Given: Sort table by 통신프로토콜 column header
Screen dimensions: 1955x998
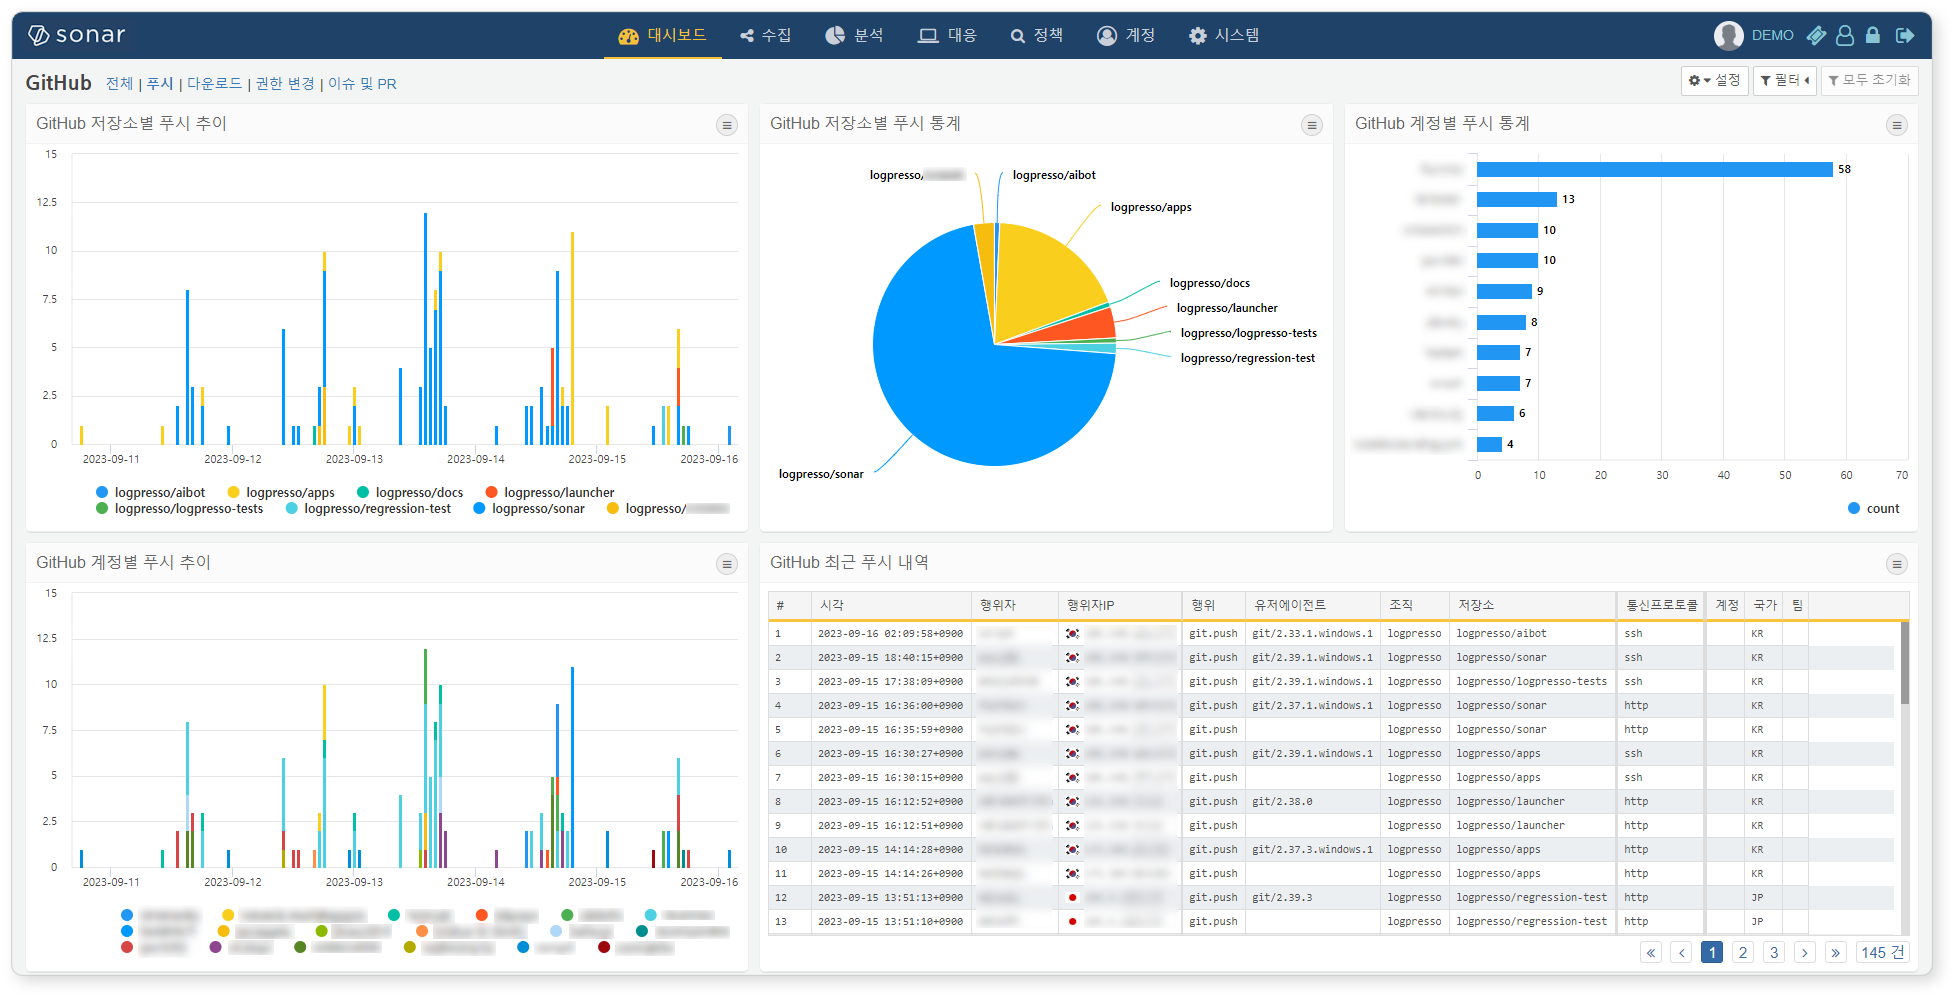Looking at the screenshot, I should point(1661,605).
